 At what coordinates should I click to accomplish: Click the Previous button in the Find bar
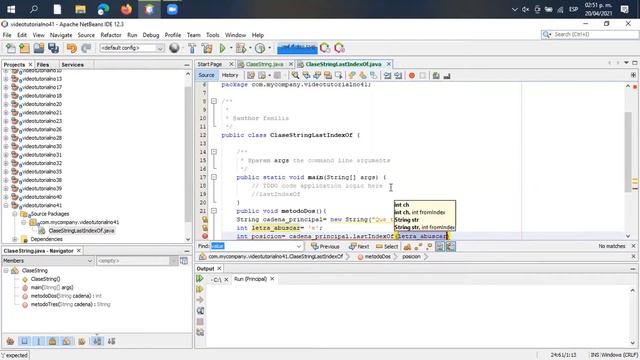click(x=325, y=246)
